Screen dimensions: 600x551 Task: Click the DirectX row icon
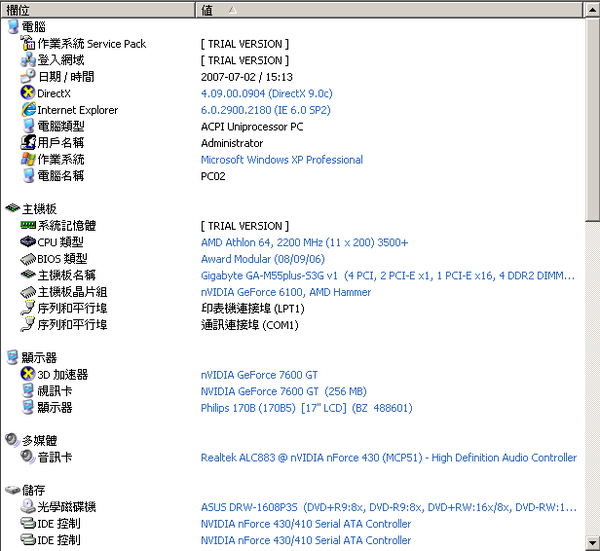(28, 93)
